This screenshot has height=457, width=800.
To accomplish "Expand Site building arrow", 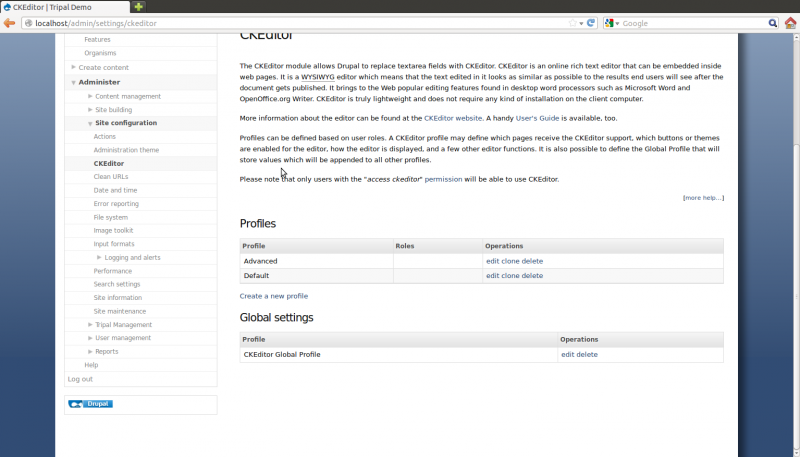I will [x=90, y=109].
